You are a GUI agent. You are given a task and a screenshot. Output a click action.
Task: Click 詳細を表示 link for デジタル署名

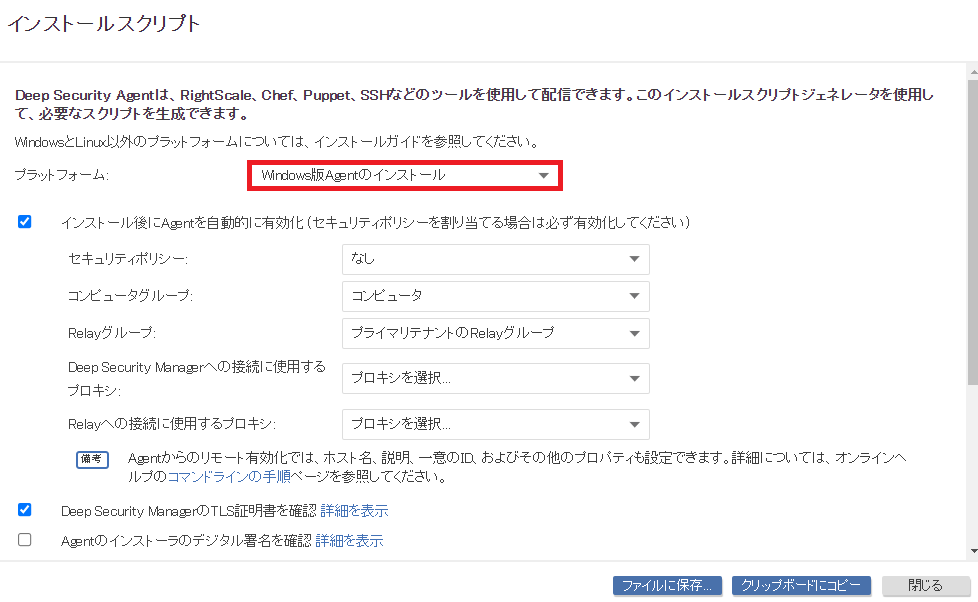pos(349,541)
